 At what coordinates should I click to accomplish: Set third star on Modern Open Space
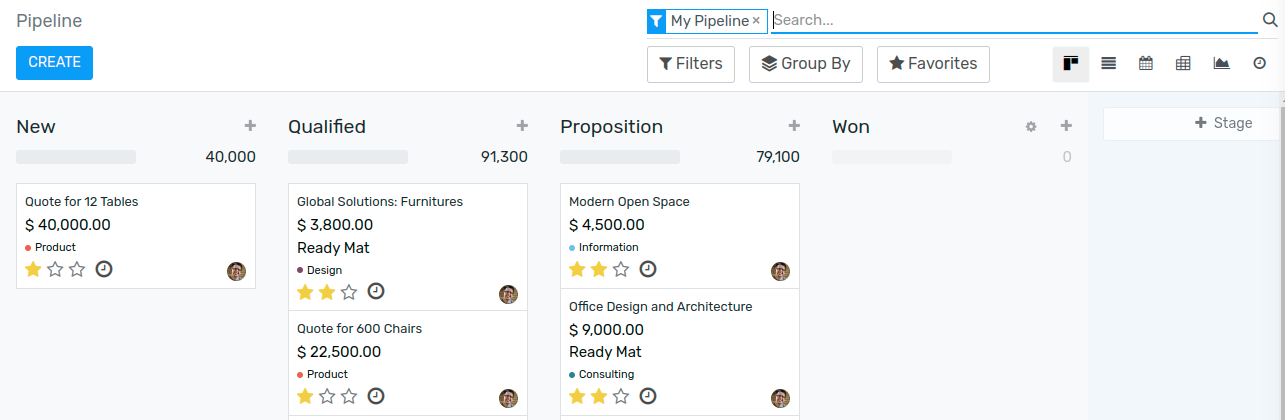pos(621,269)
